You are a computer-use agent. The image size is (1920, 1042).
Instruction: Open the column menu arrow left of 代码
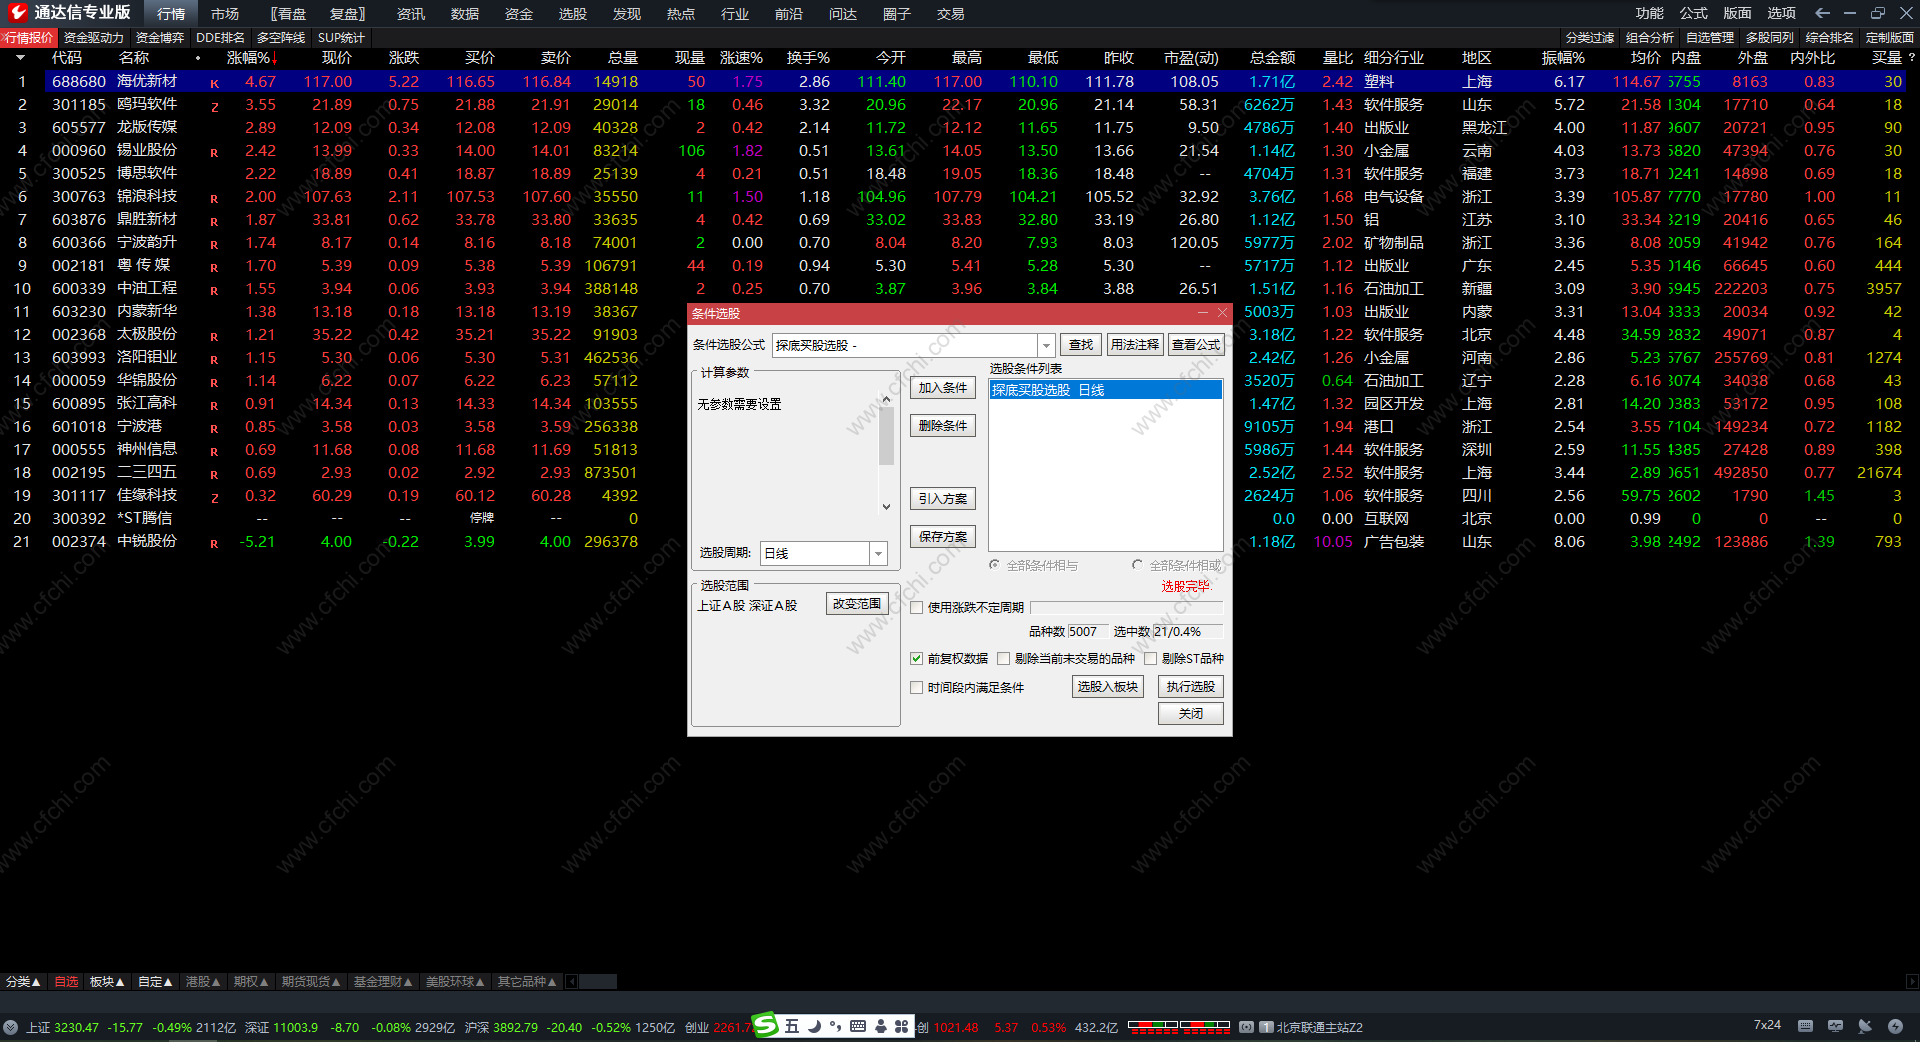20,58
